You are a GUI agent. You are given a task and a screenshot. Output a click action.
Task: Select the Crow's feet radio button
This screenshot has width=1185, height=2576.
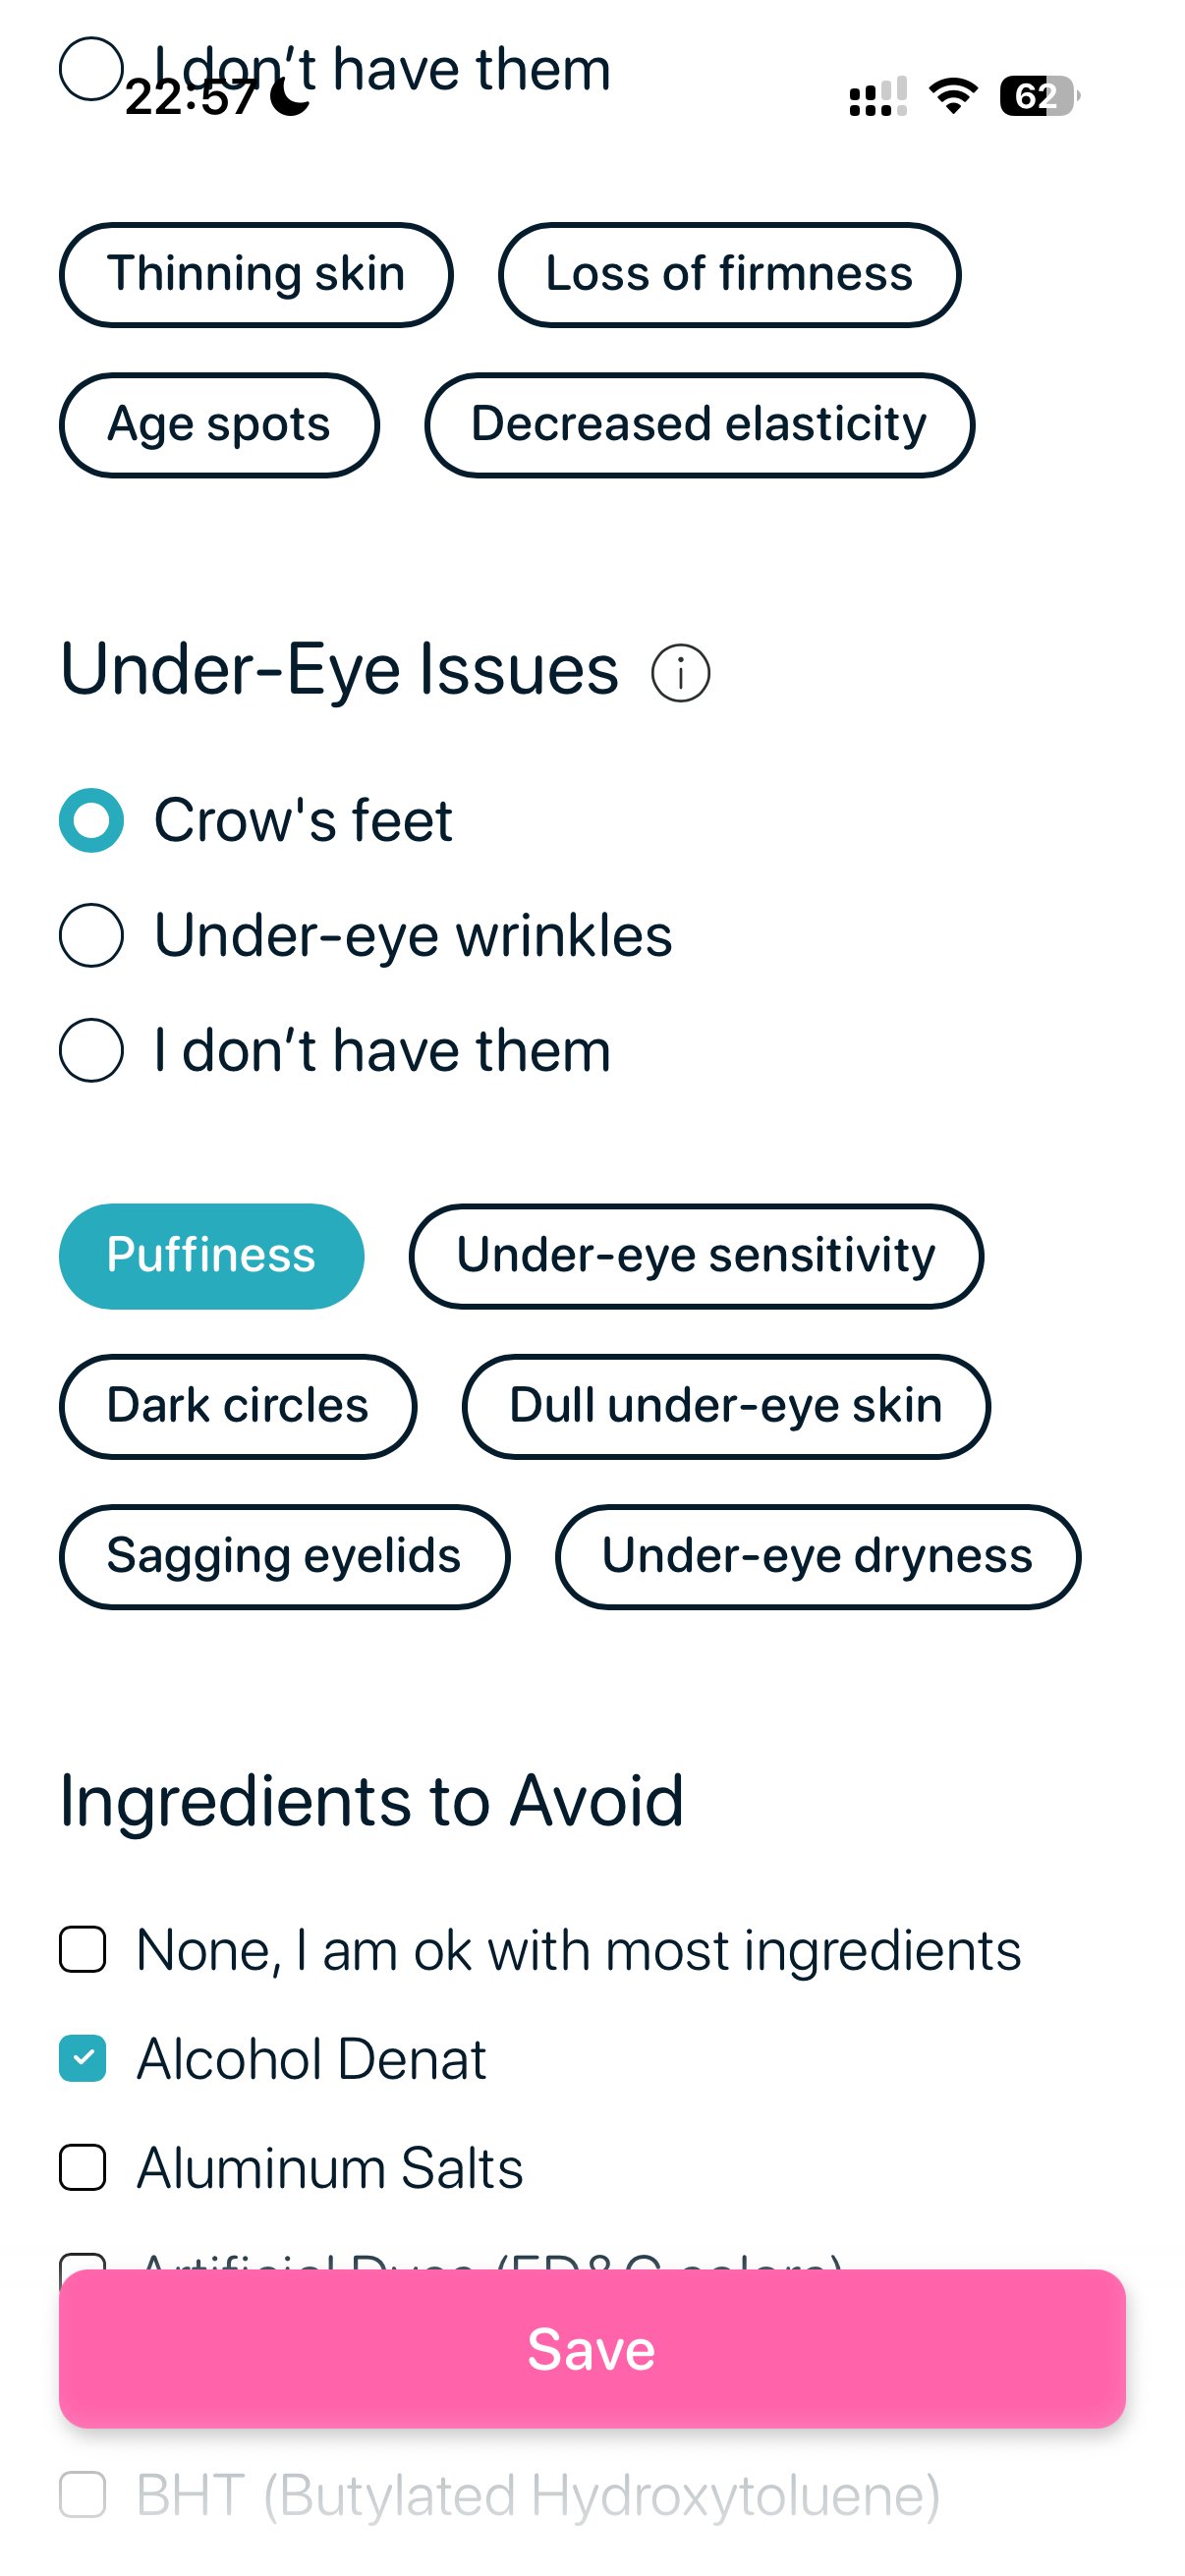[91, 821]
